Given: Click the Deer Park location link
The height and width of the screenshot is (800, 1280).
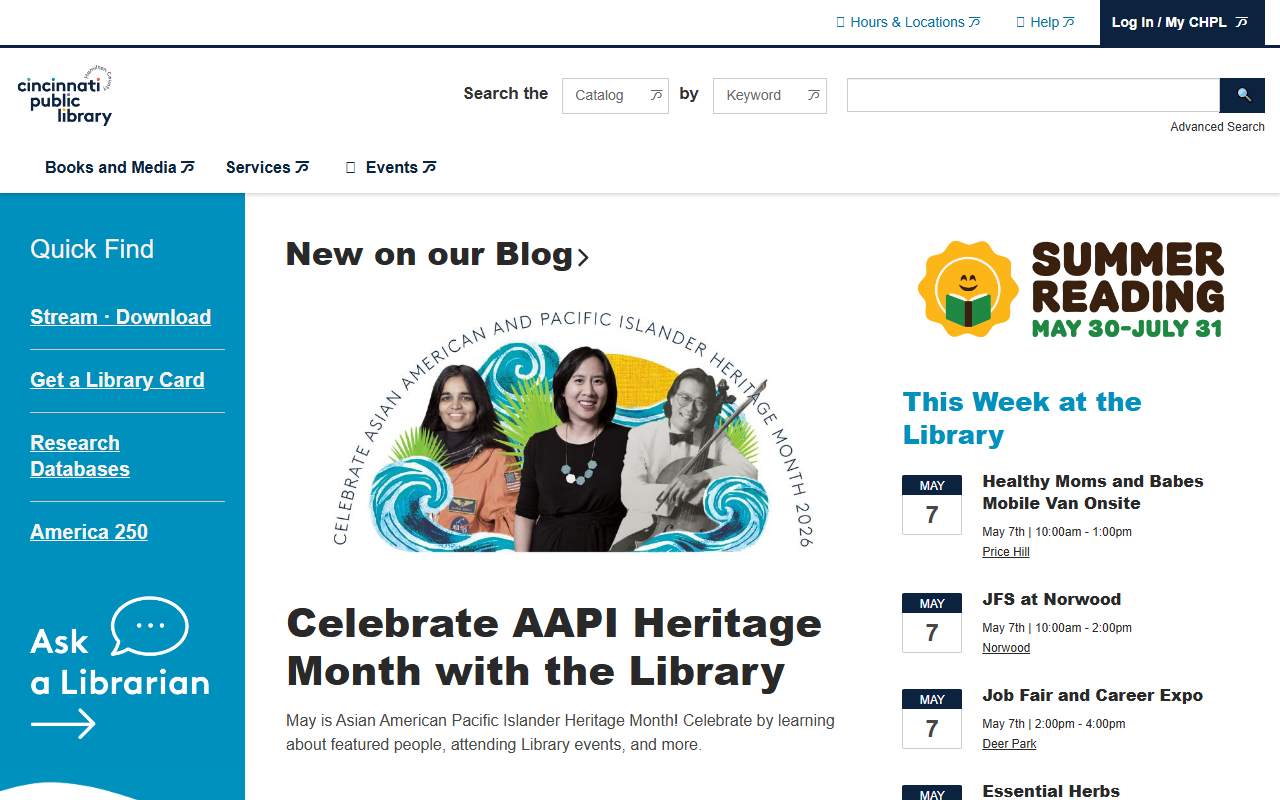Looking at the screenshot, I should 1009,744.
